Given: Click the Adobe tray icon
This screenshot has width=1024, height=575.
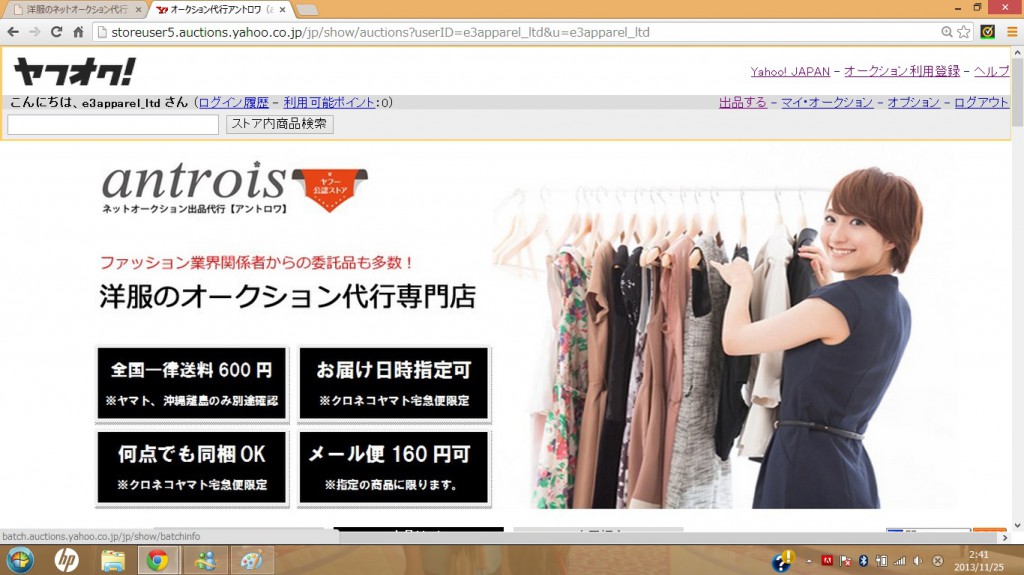Looking at the screenshot, I should 827,561.
